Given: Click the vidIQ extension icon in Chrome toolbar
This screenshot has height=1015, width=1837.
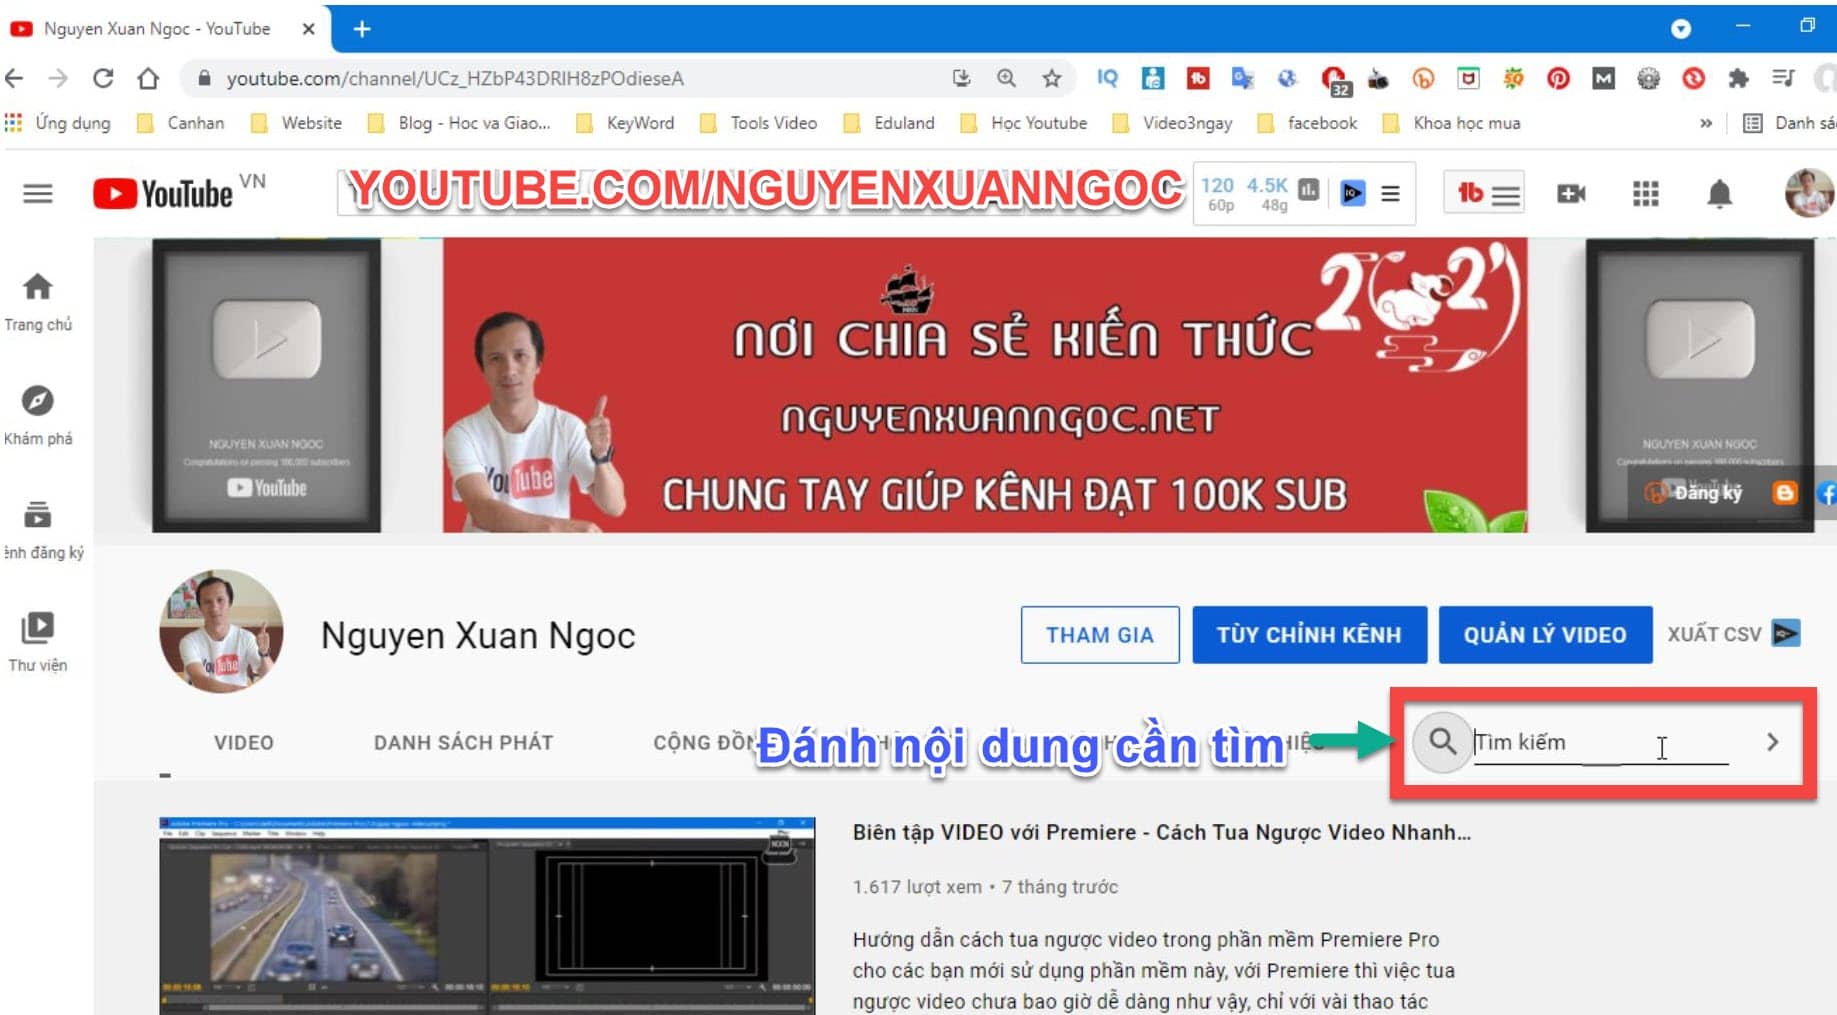Looking at the screenshot, I should [x=1107, y=78].
